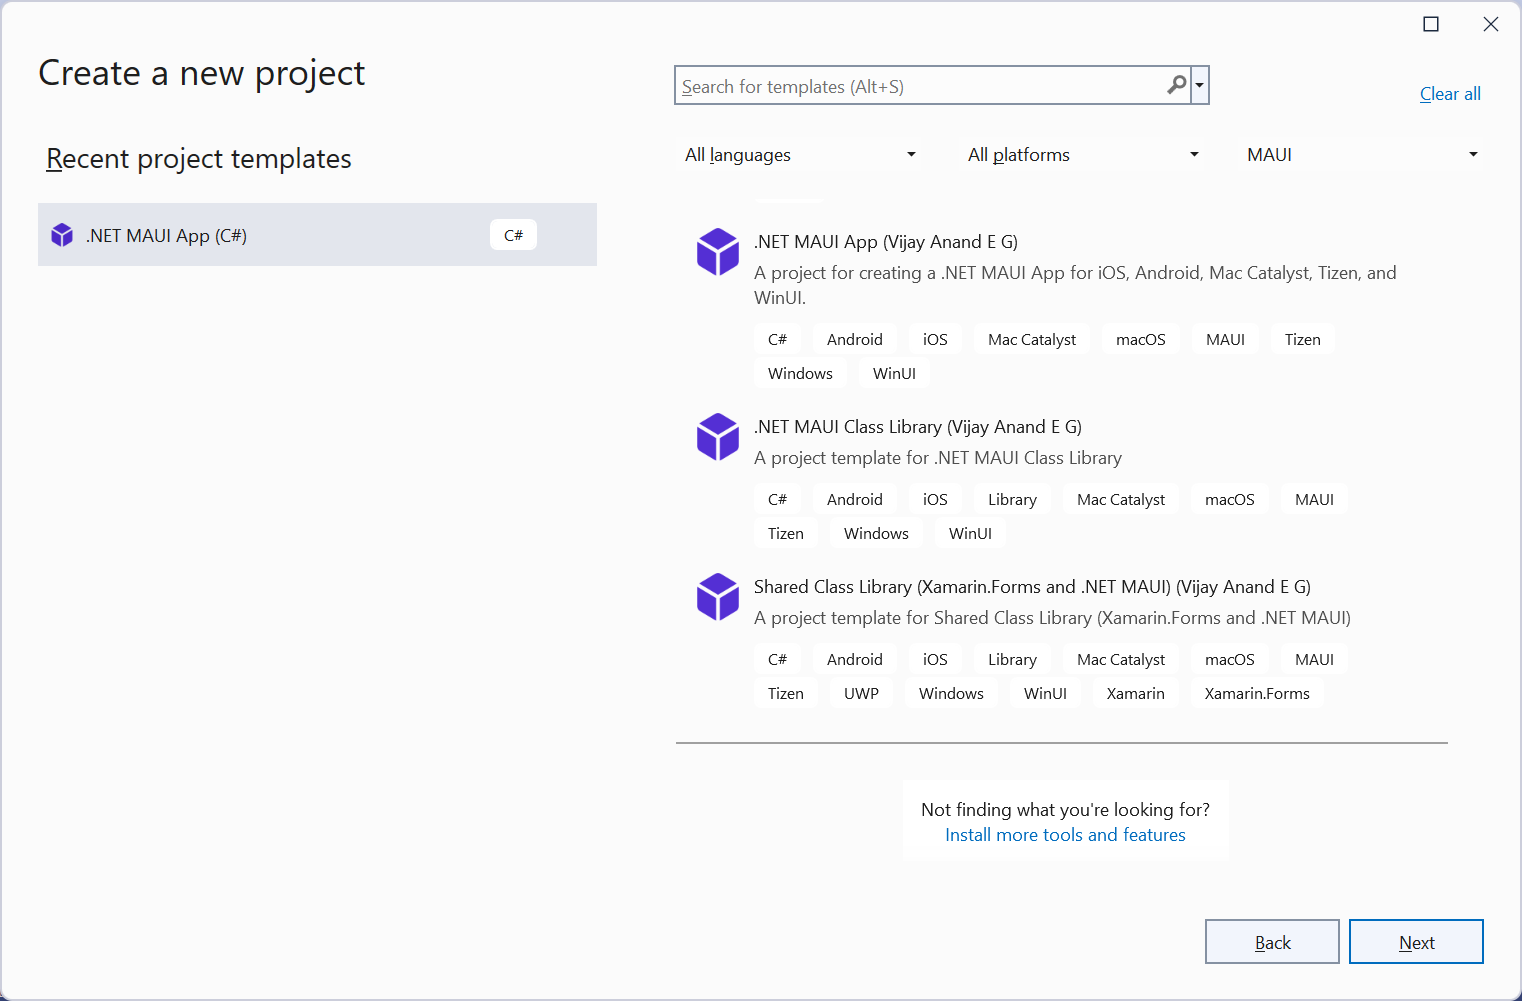Click the Back button
This screenshot has width=1522, height=1001.
point(1272,942)
